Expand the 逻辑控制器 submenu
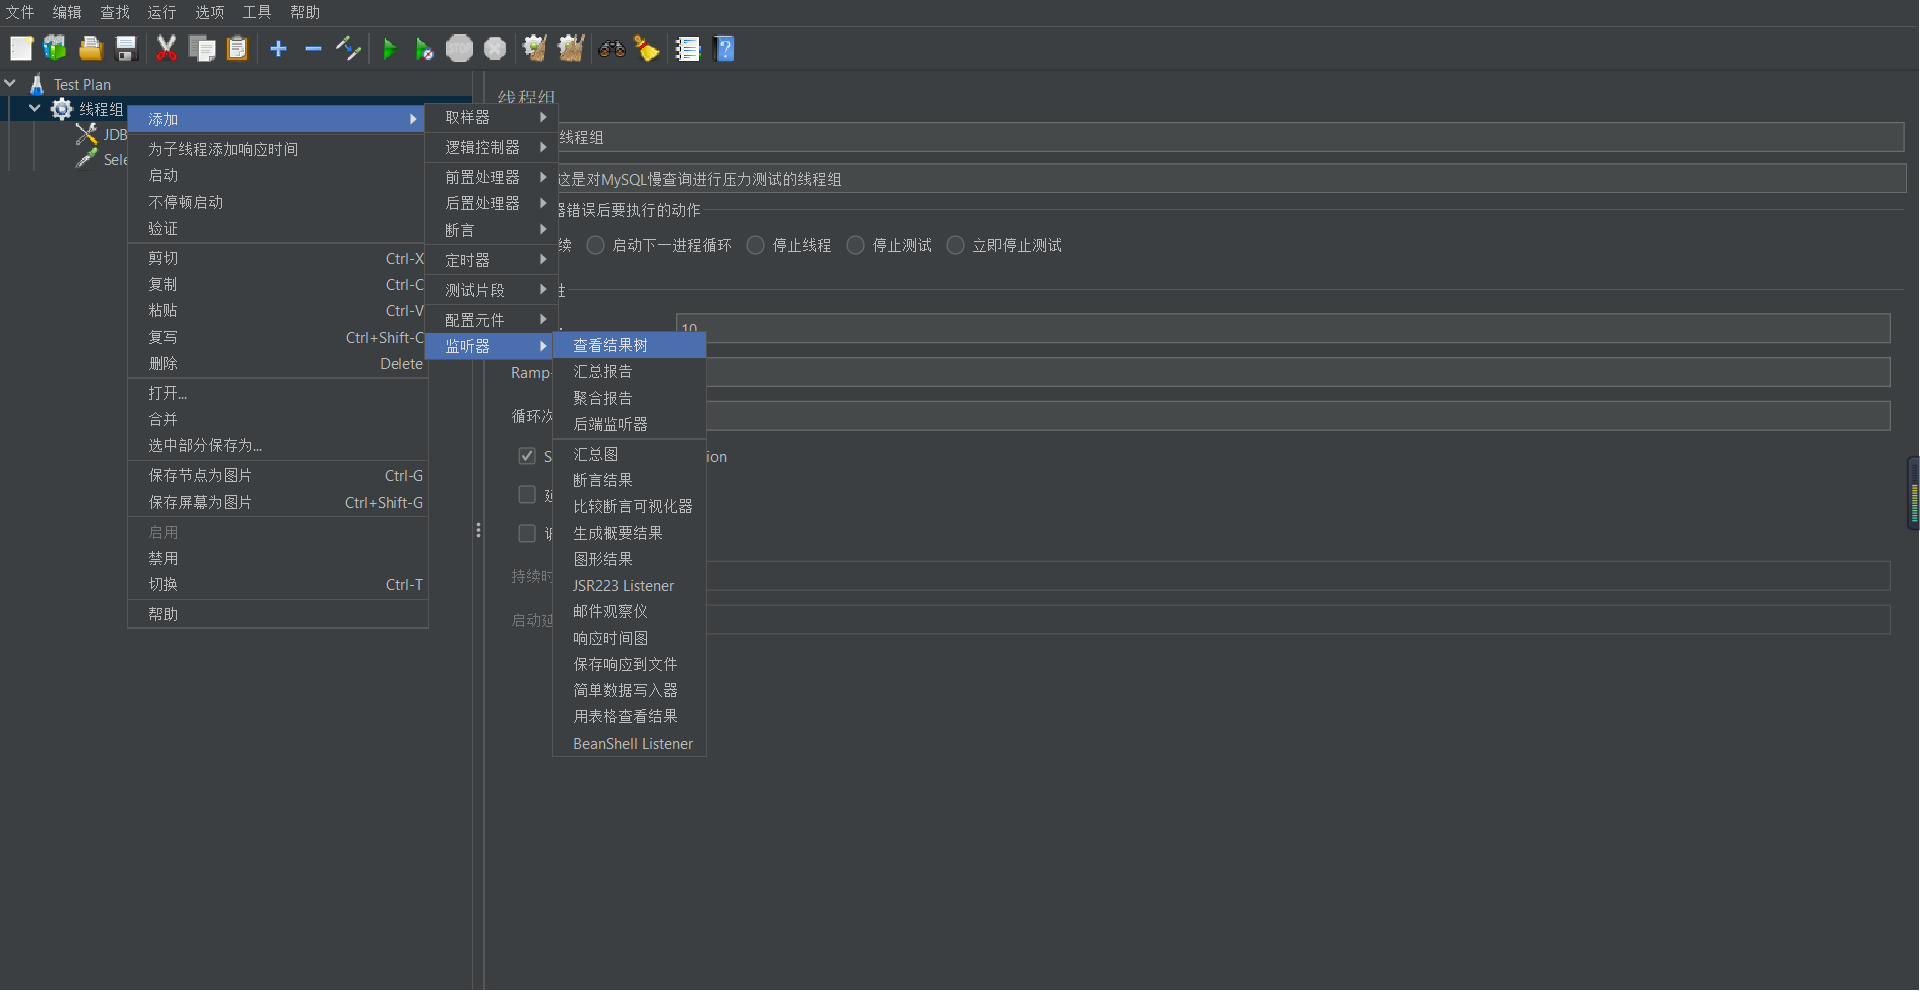The image size is (1920, 991). tap(491, 147)
